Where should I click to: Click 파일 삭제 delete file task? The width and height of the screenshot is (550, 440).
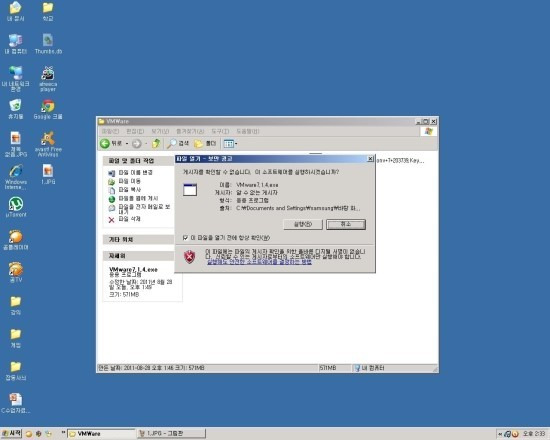(x=124, y=219)
